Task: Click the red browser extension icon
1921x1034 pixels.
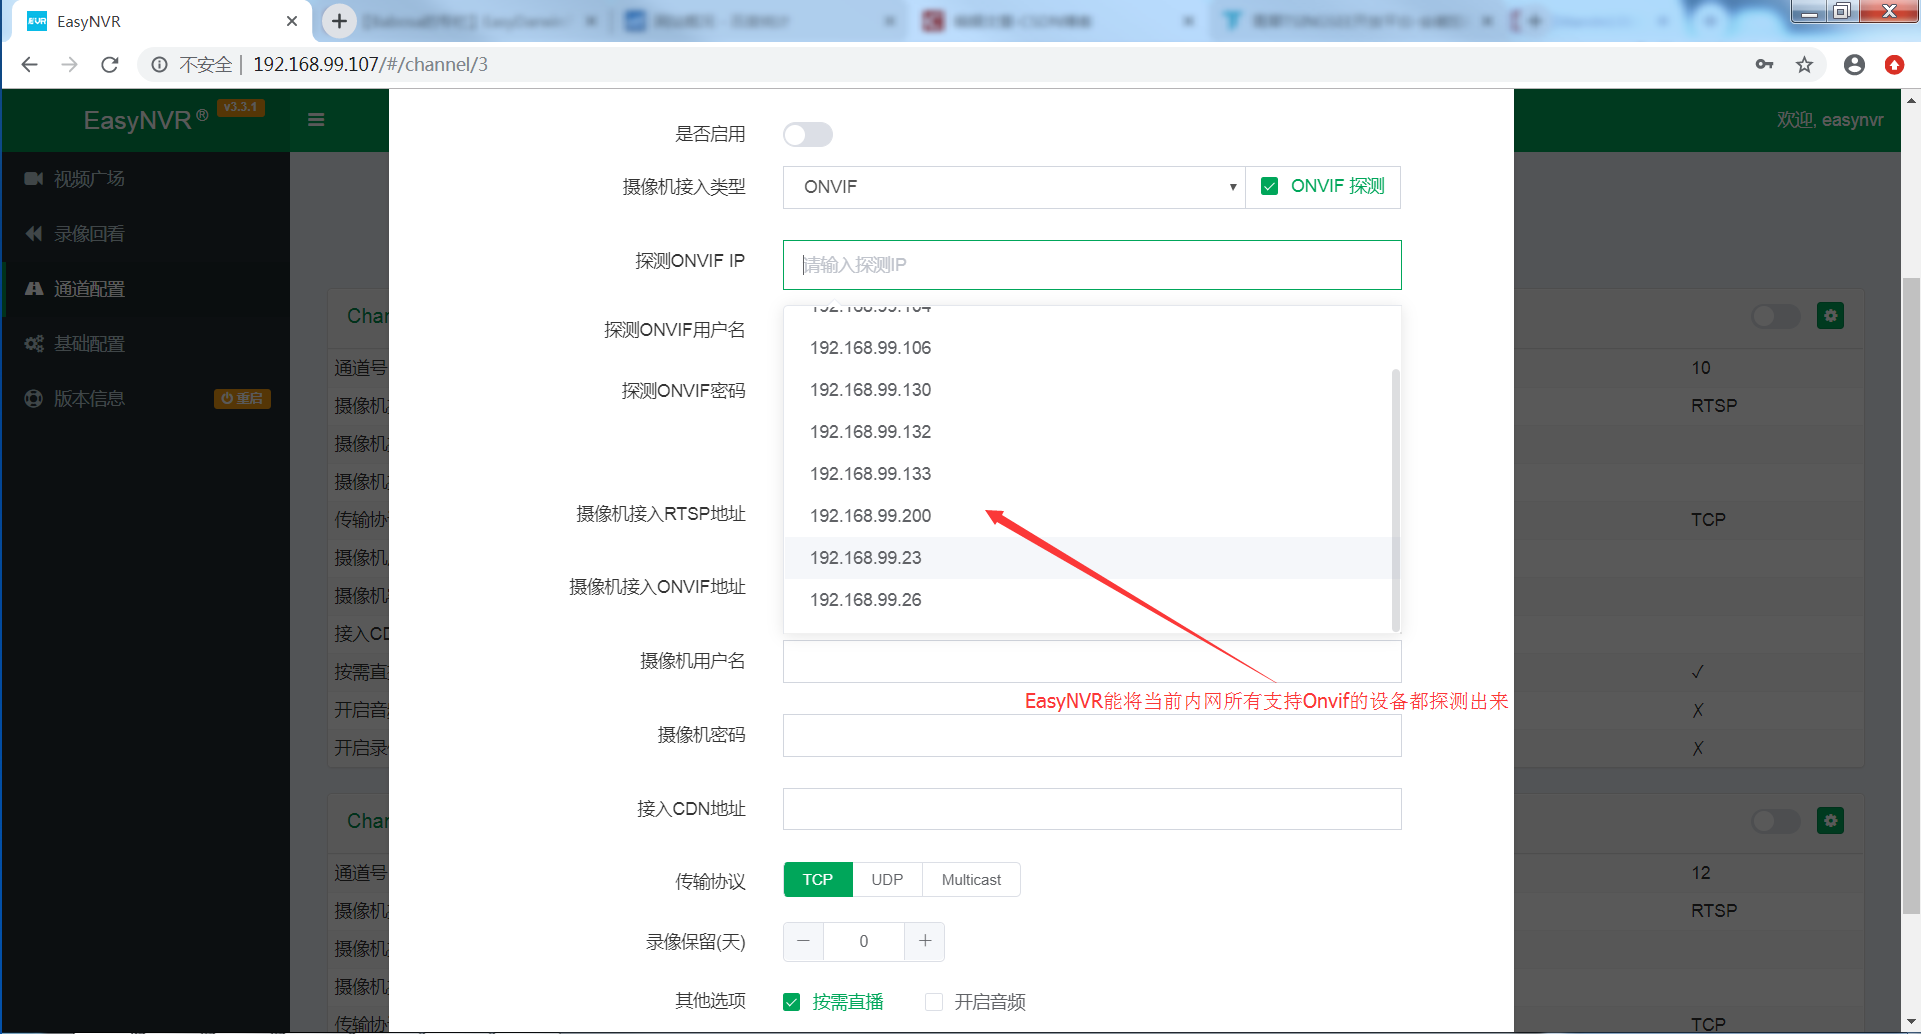Action: click(x=1894, y=65)
